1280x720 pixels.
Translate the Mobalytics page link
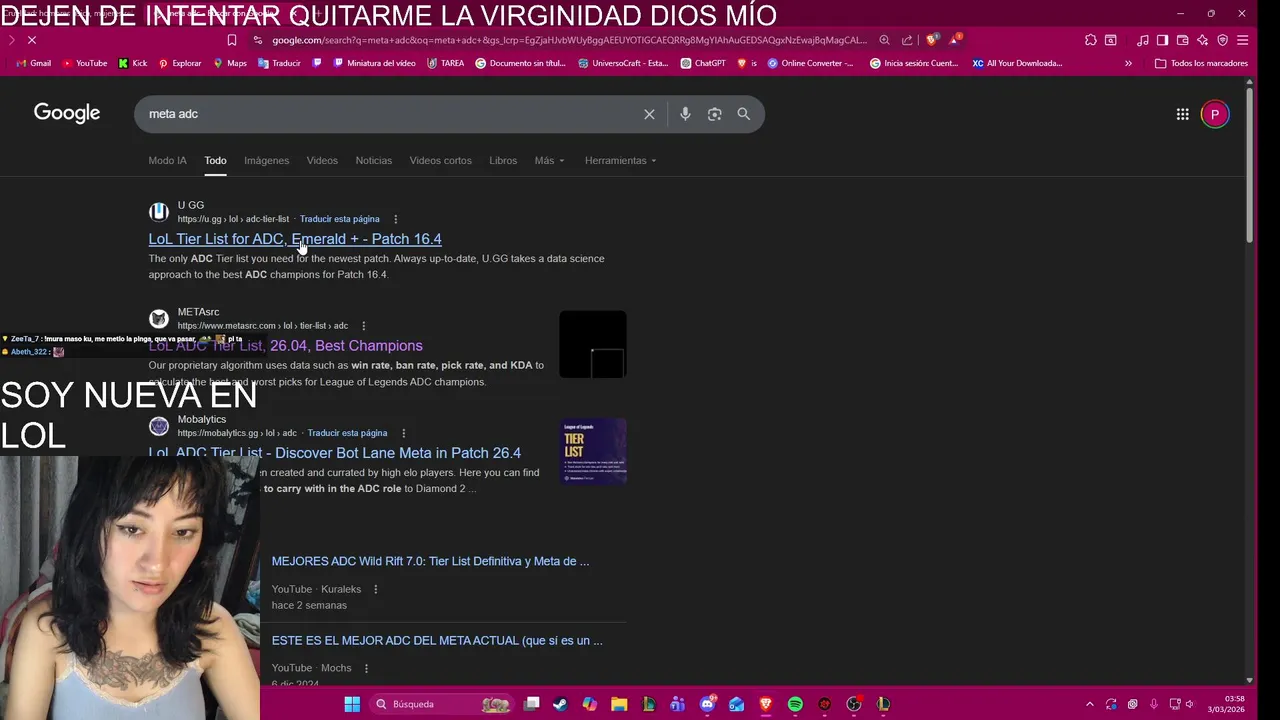tap(347, 433)
